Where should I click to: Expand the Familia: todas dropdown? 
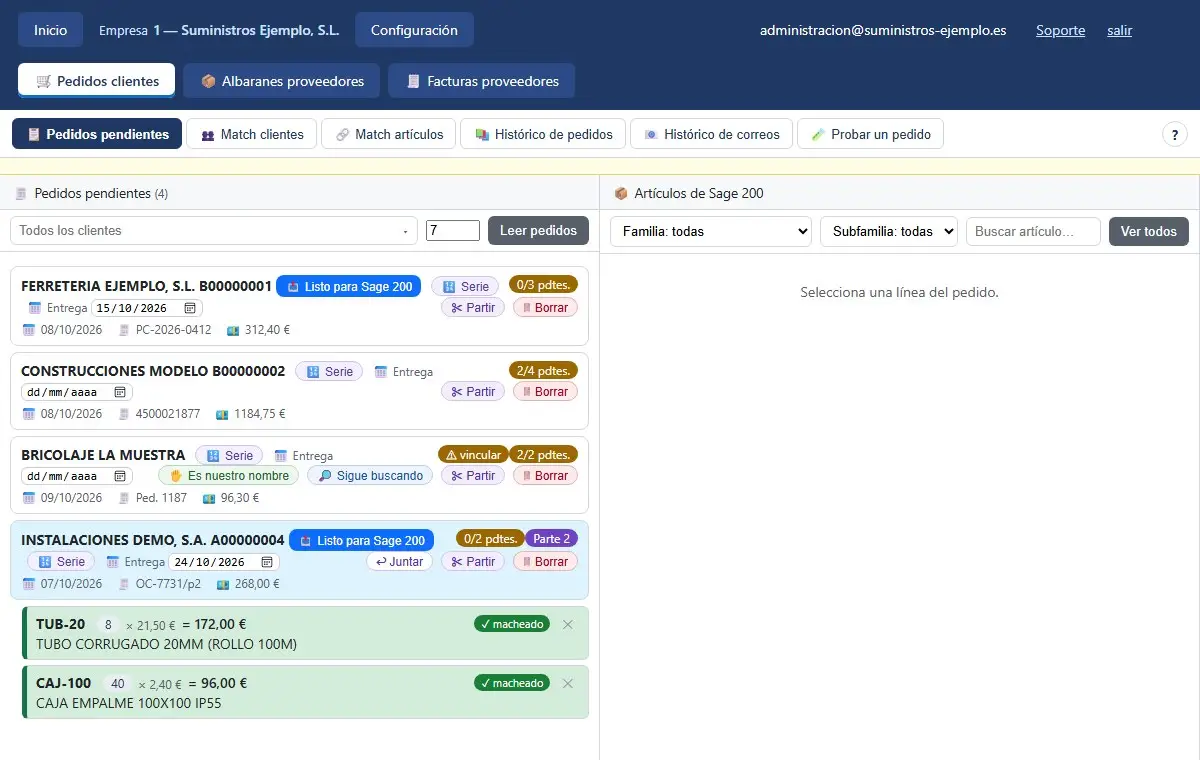710,231
